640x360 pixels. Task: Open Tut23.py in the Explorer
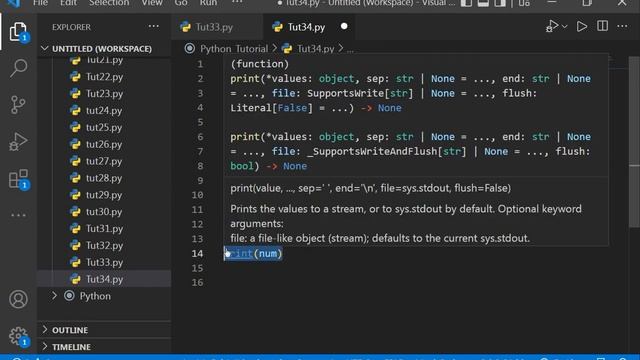104,93
